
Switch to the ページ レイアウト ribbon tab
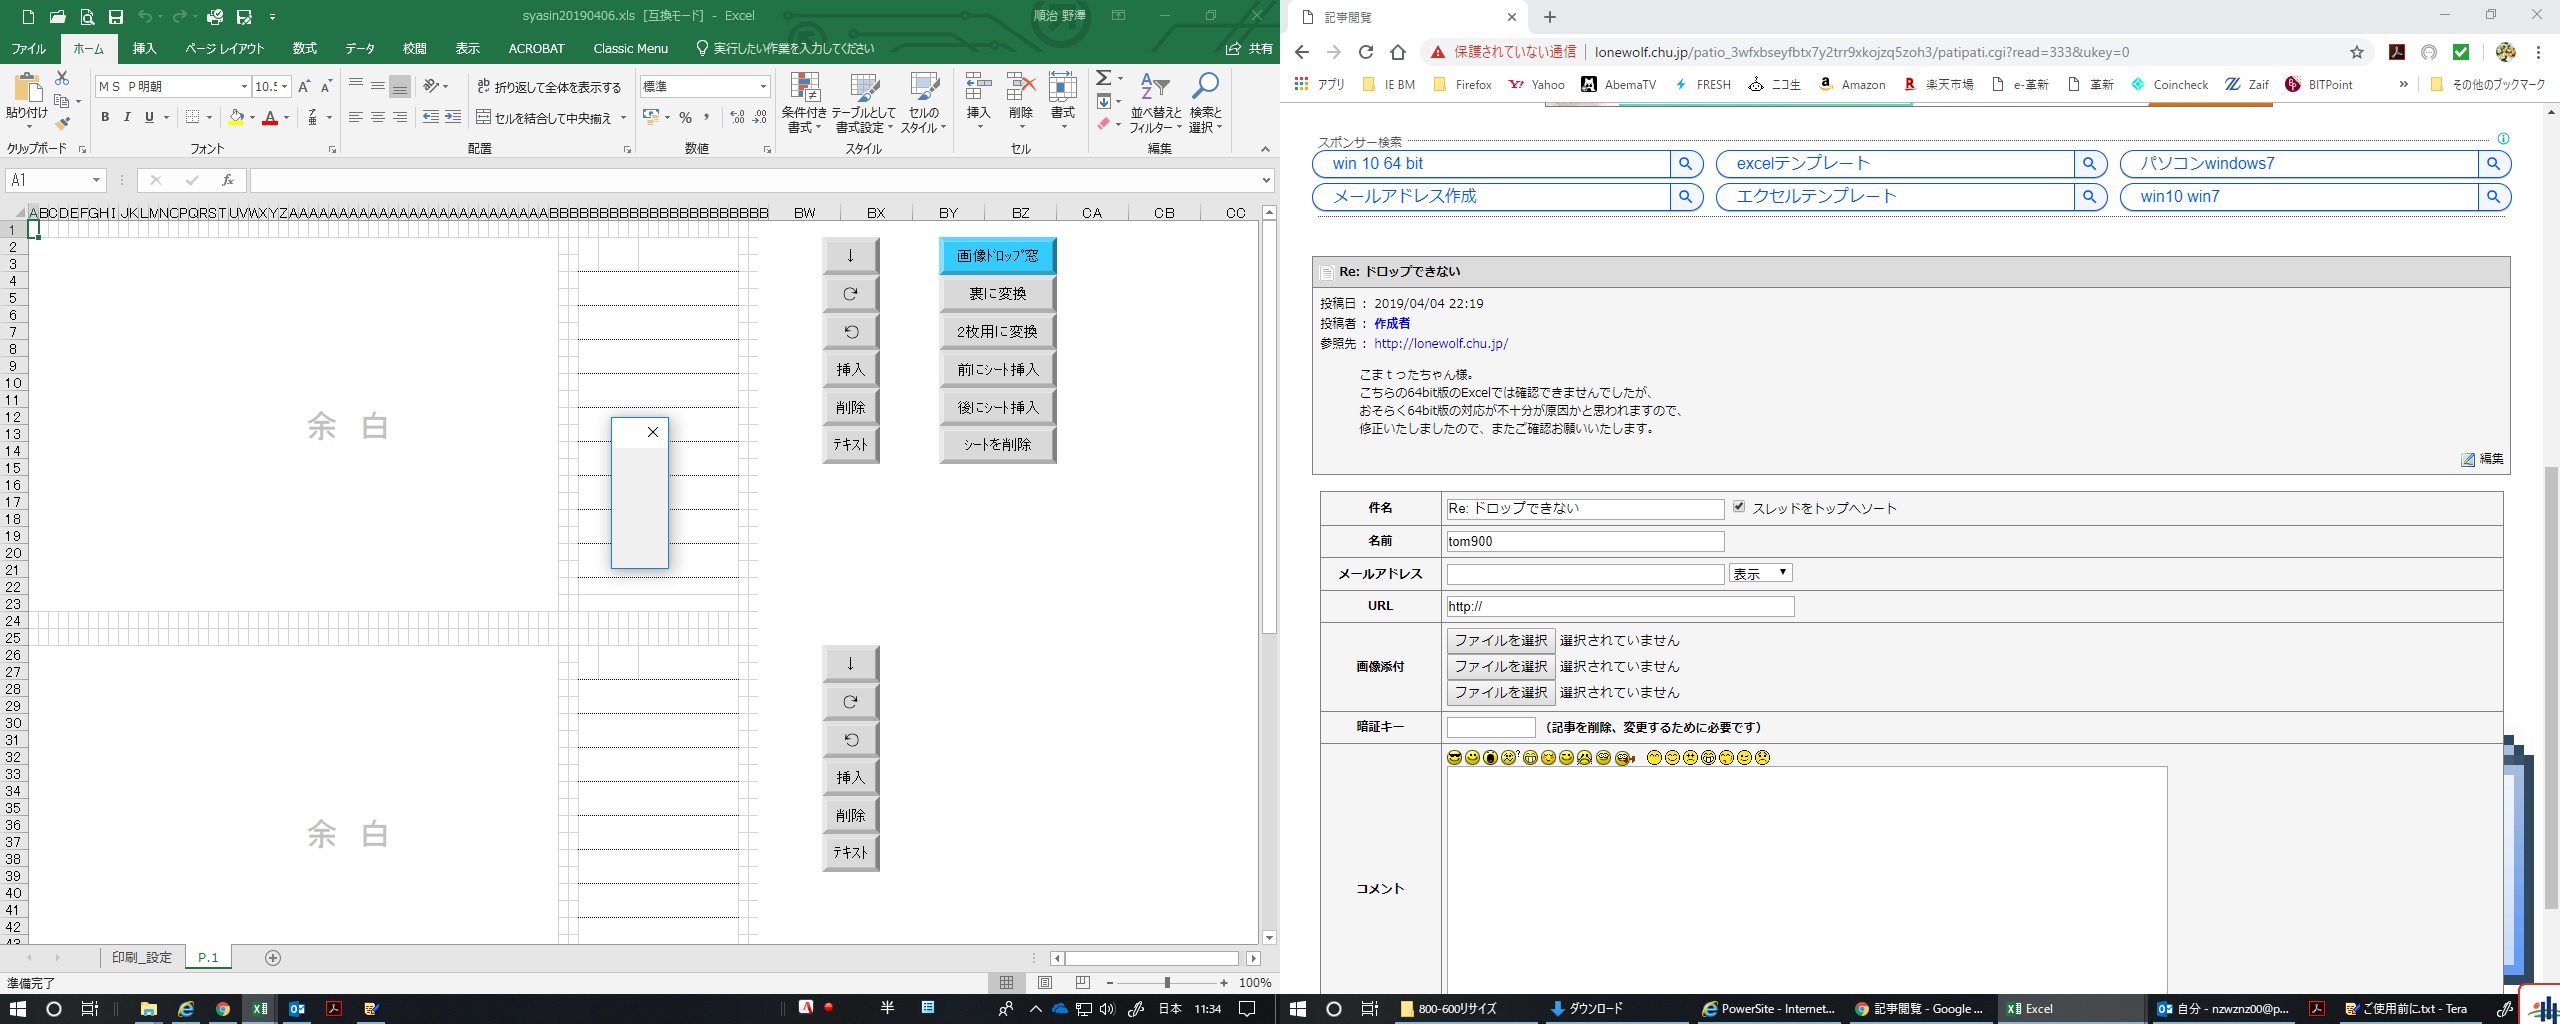[x=224, y=48]
